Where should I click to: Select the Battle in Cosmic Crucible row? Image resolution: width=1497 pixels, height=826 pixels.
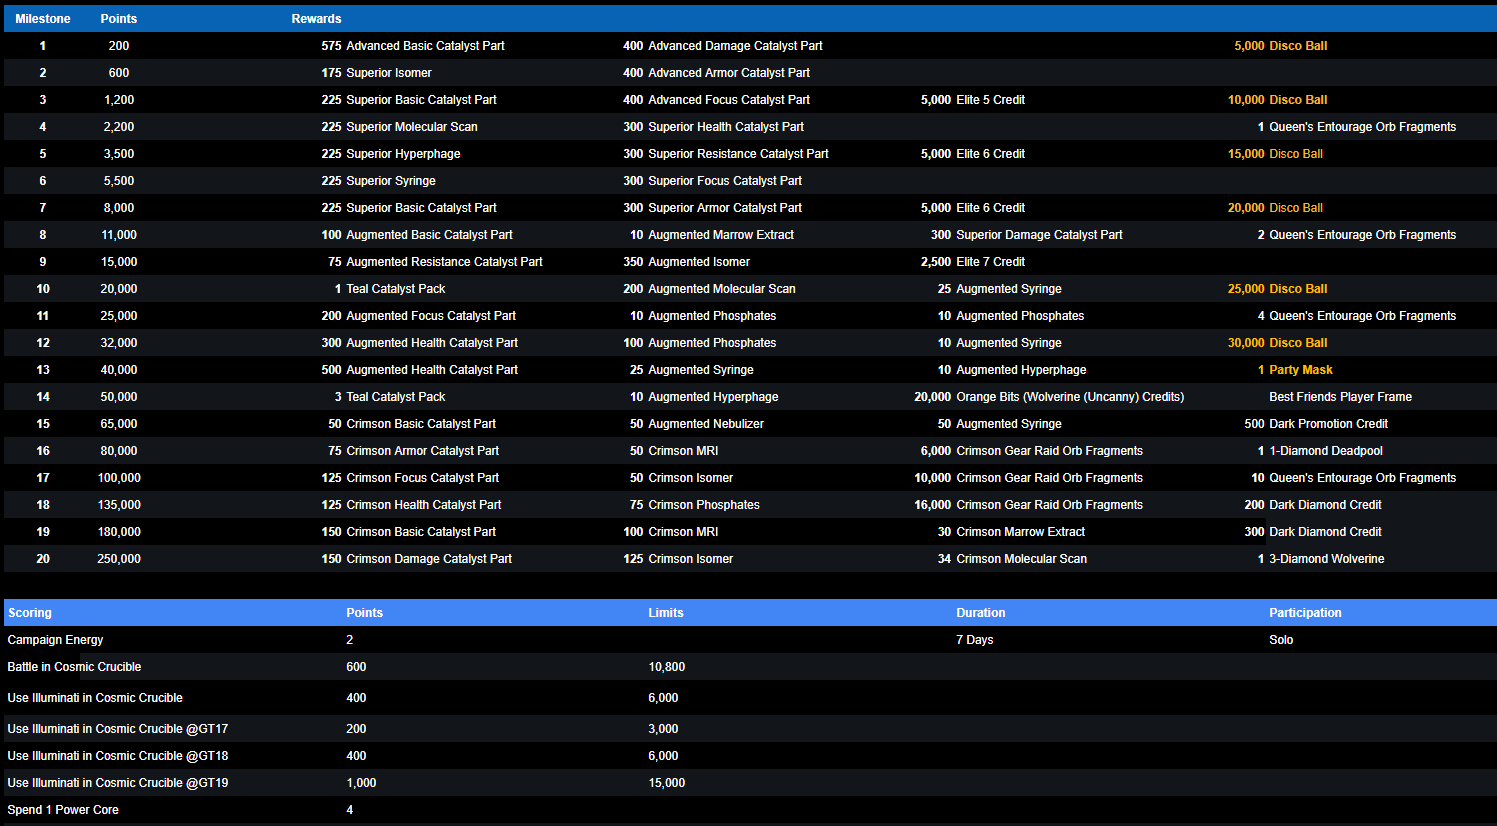point(74,667)
